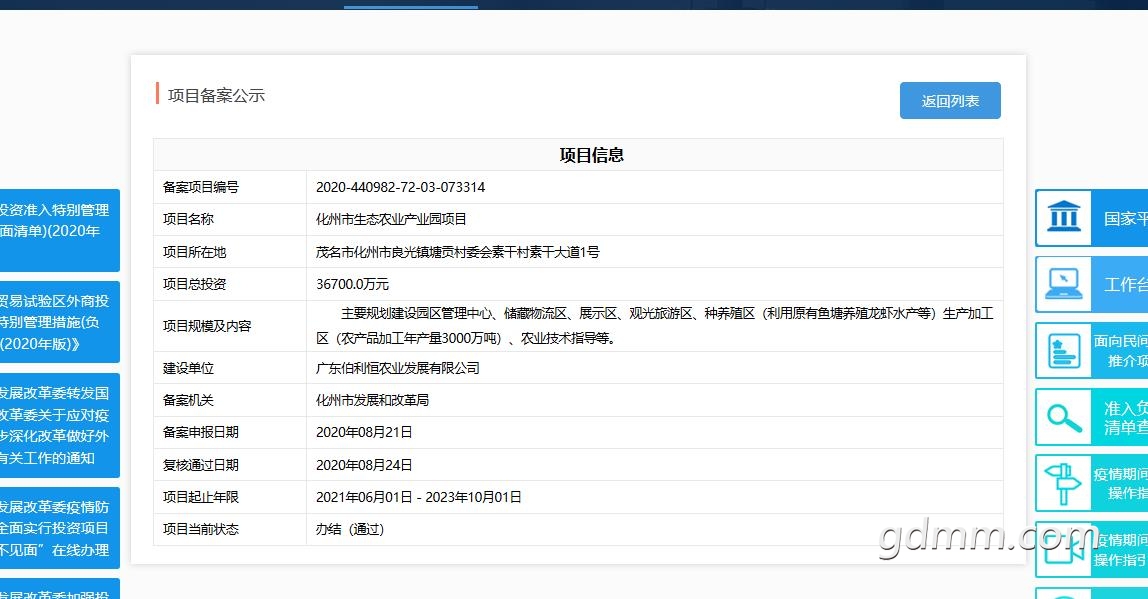Click the project description starting 主要规划建设园区管理中心
This screenshot has width=1148, height=599.
(x=655, y=326)
